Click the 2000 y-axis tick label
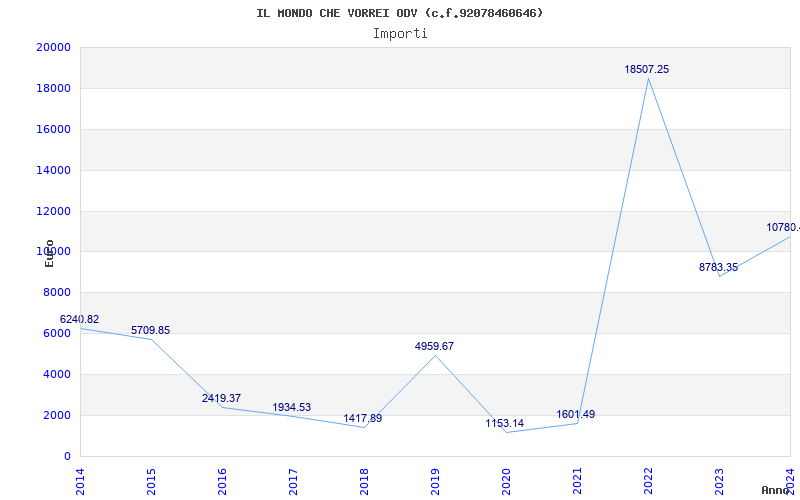This screenshot has height=500, width=800. click(x=57, y=415)
